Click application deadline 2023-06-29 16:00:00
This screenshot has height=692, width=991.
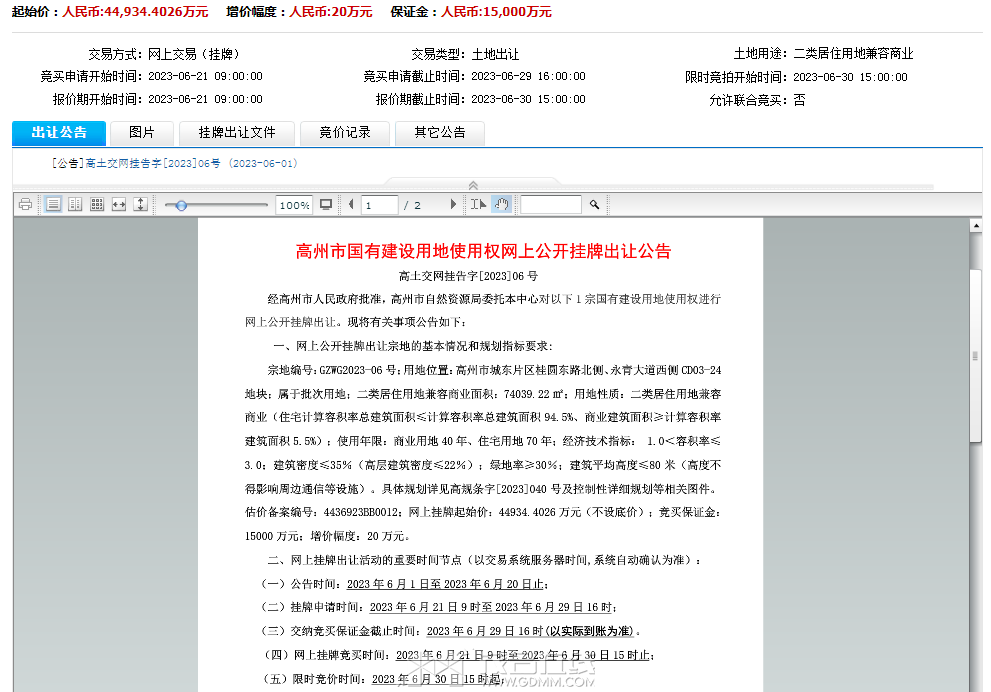point(528,76)
